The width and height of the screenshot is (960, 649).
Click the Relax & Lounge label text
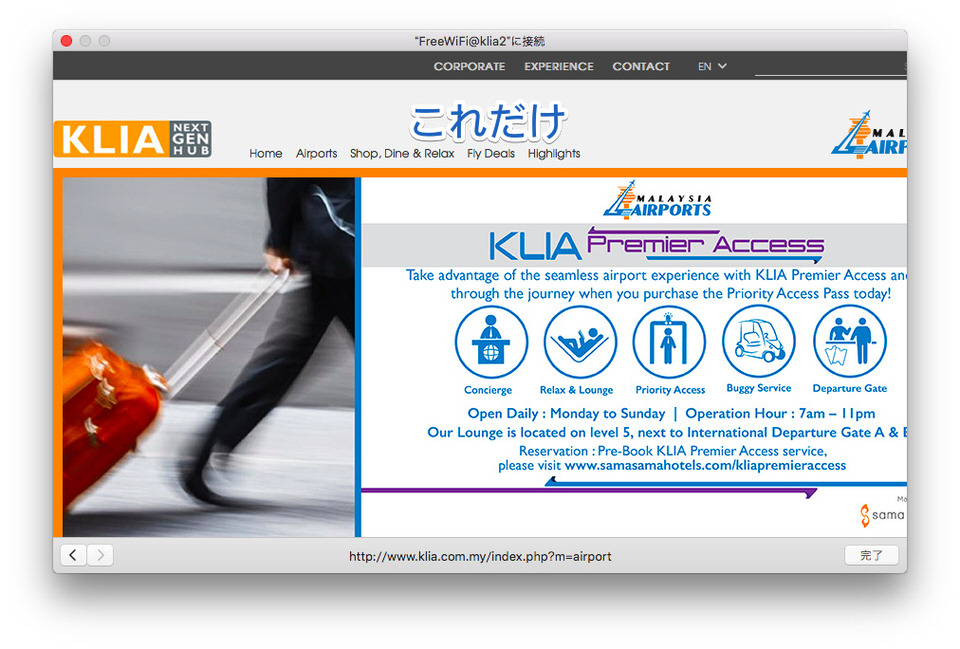pyautogui.click(x=576, y=390)
